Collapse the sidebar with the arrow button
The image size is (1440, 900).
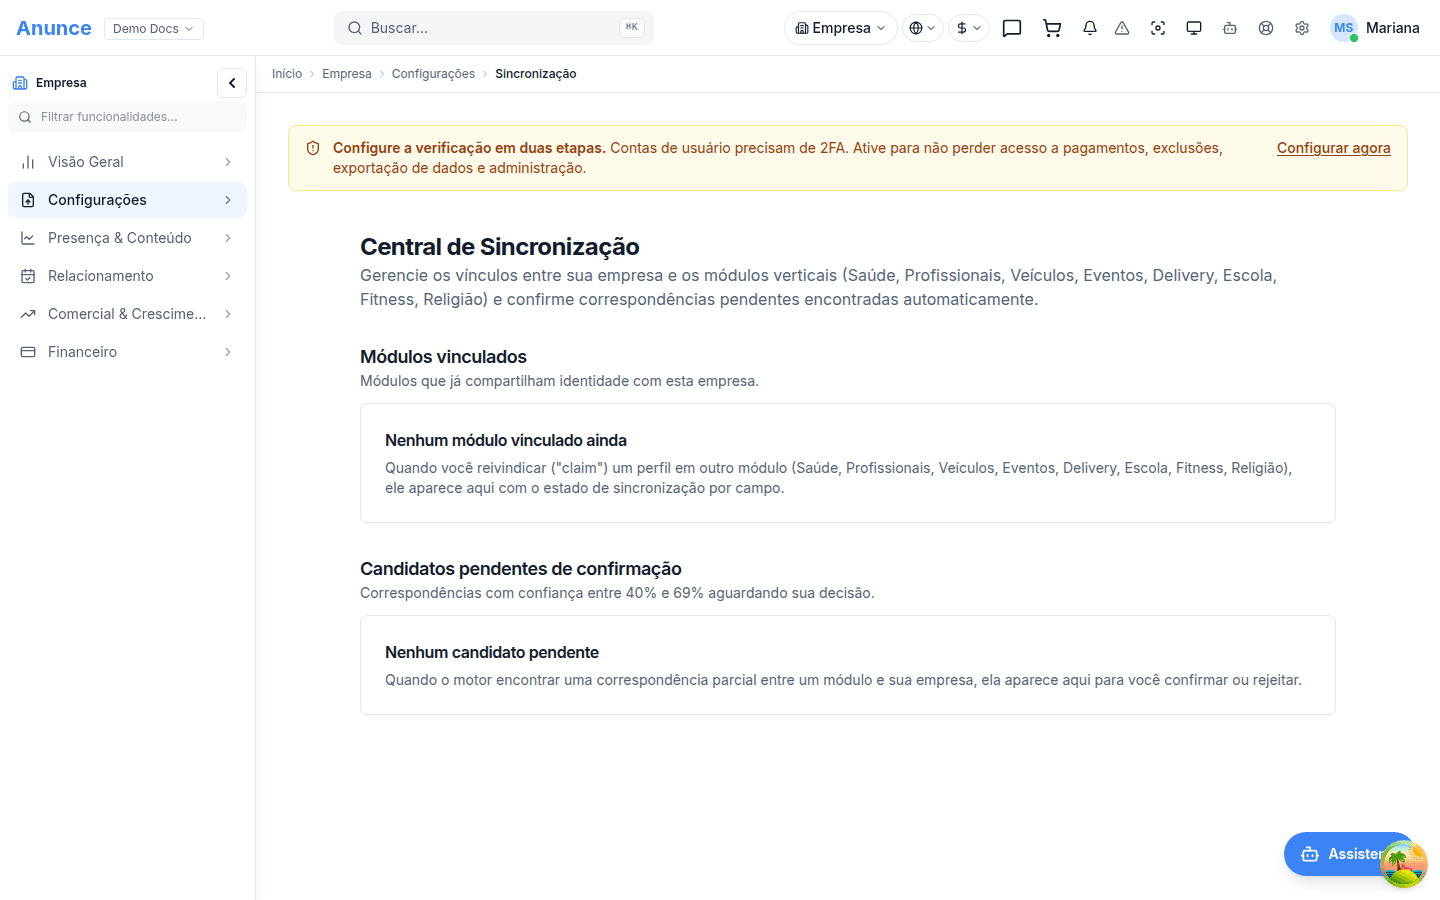(x=232, y=83)
